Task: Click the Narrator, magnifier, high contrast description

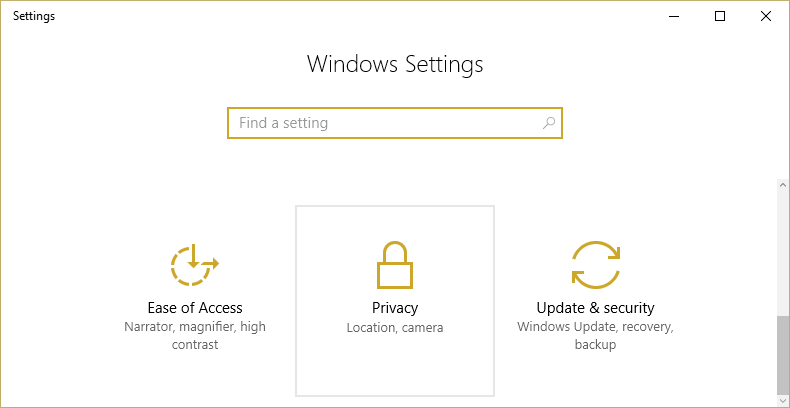Action: click(195, 336)
